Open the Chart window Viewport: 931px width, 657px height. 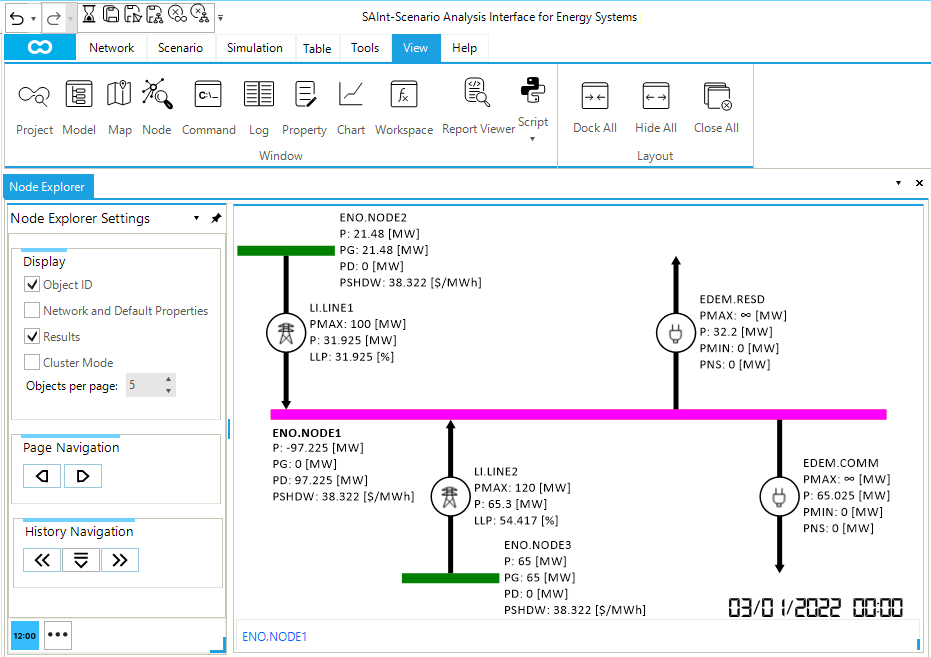tap(351, 107)
